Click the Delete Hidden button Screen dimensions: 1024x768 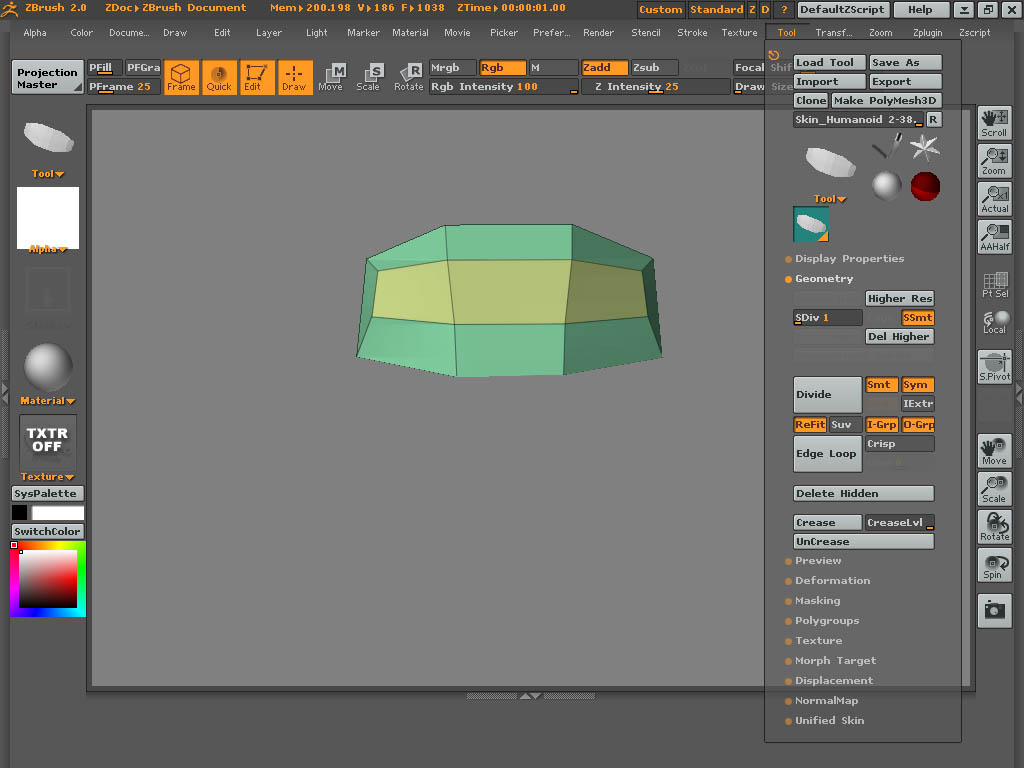coord(863,494)
